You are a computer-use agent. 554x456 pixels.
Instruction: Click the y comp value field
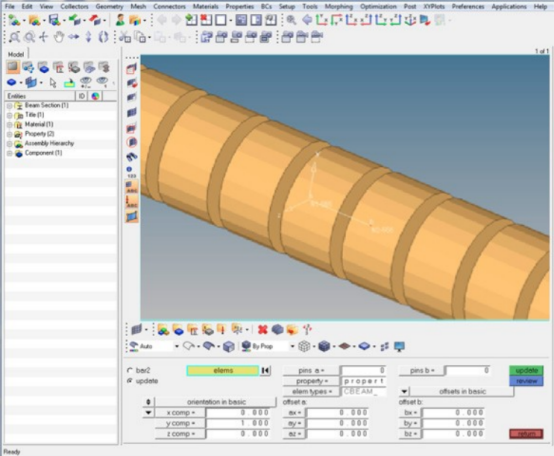pyautogui.click(x=239, y=423)
